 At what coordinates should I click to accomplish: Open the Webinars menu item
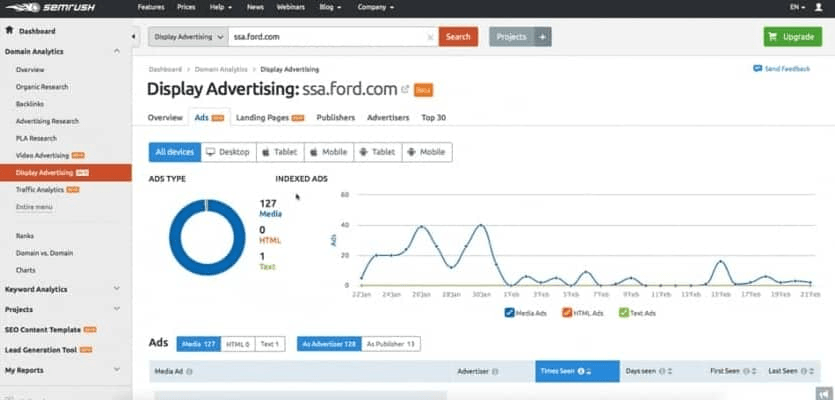291,7
